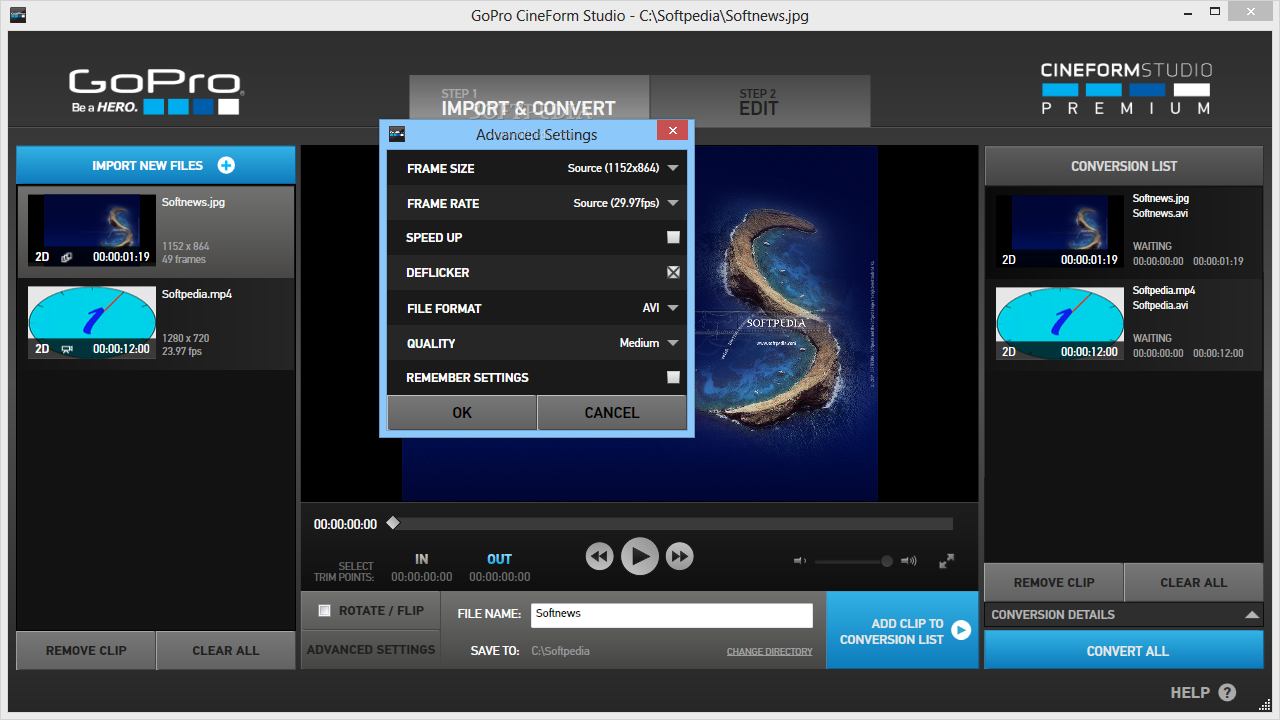Click the CineForm Studio Premium logo
1280x720 pixels.
[1126, 88]
